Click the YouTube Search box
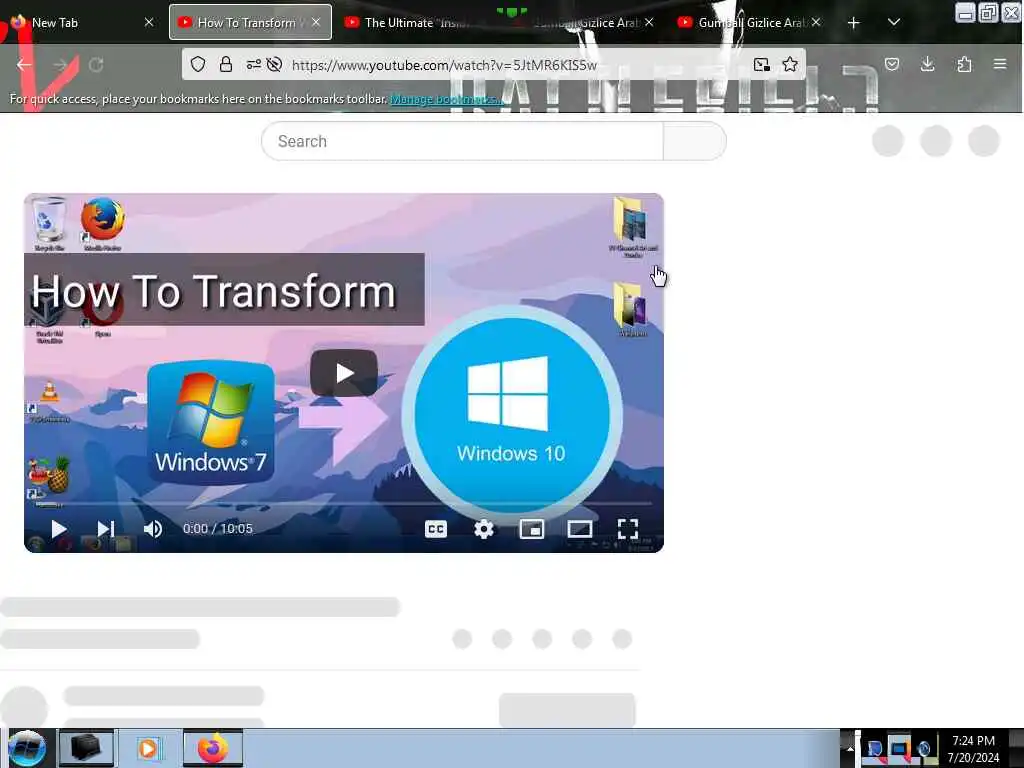This screenshot has height=768, width=1024. point(462,141)
